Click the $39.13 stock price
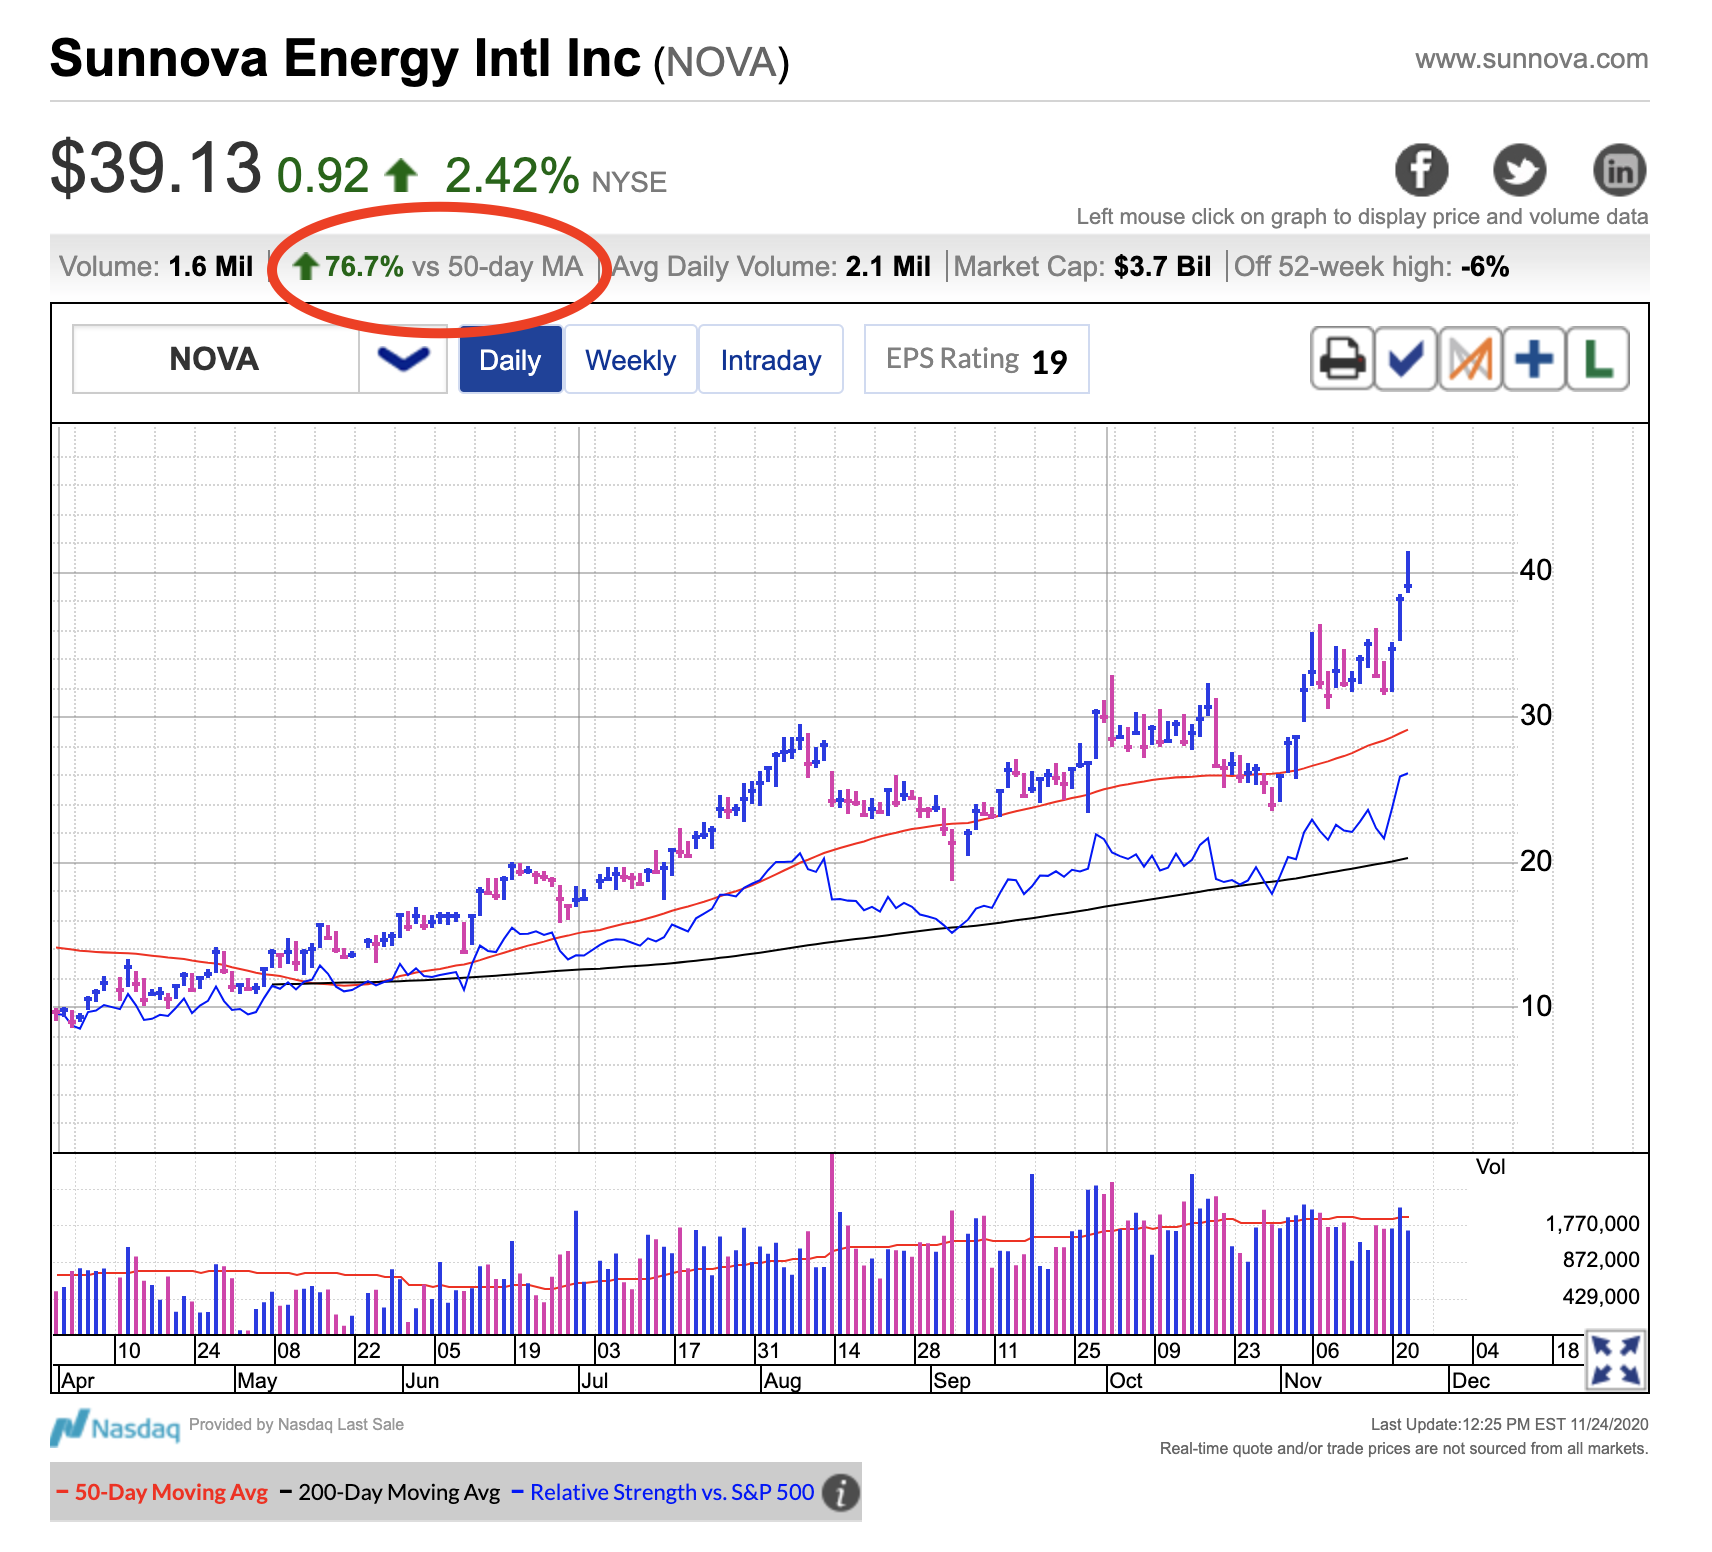 pyautogui.click(x=156, y=168)
